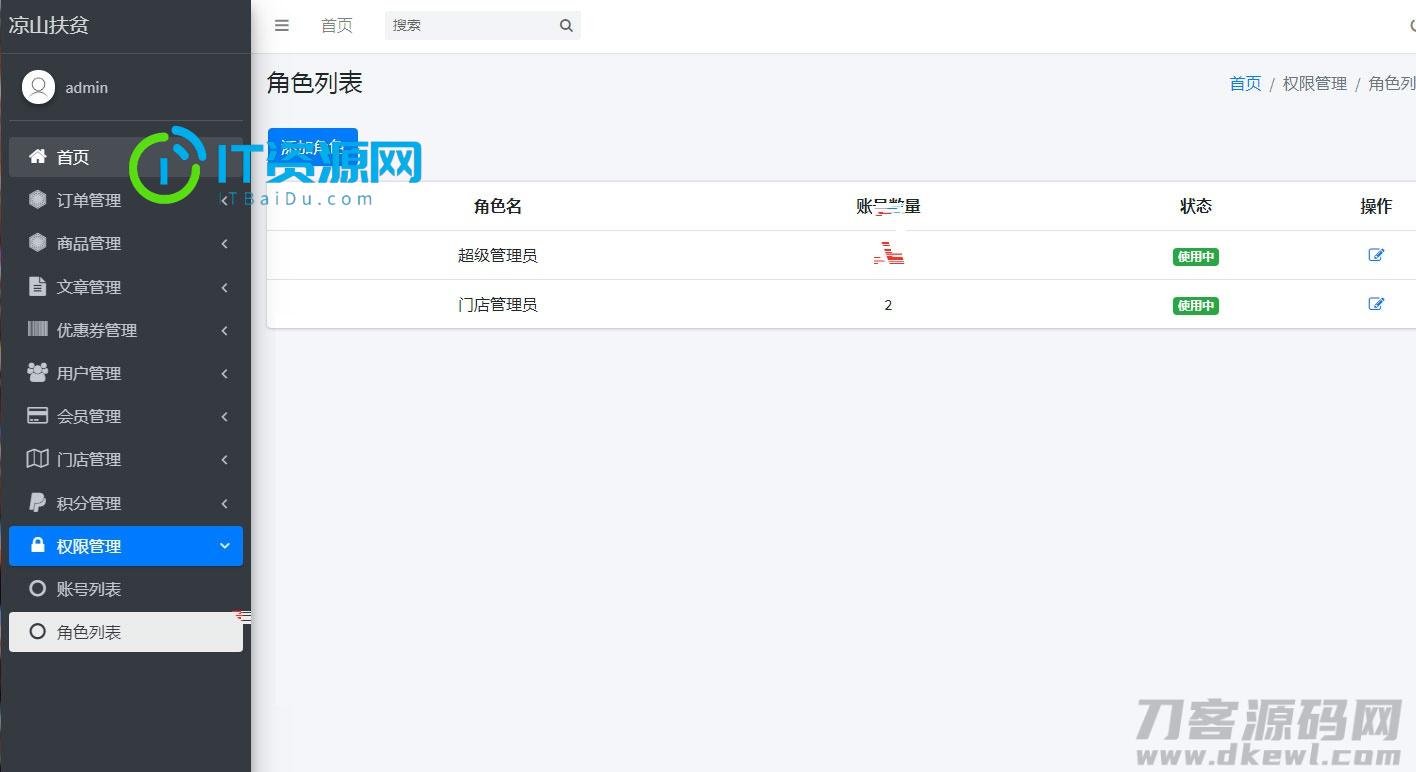The height and width of the screenshot is (772, 1416).
Task: Click the barcode icon beside 优惠券管理
Action: click(x=38, y=329)
